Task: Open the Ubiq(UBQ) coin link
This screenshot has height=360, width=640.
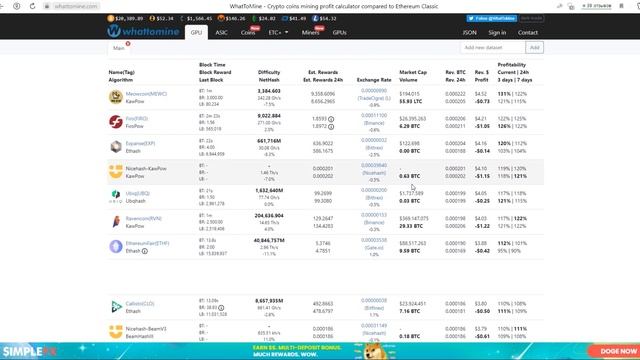Action: pos(138,193)
